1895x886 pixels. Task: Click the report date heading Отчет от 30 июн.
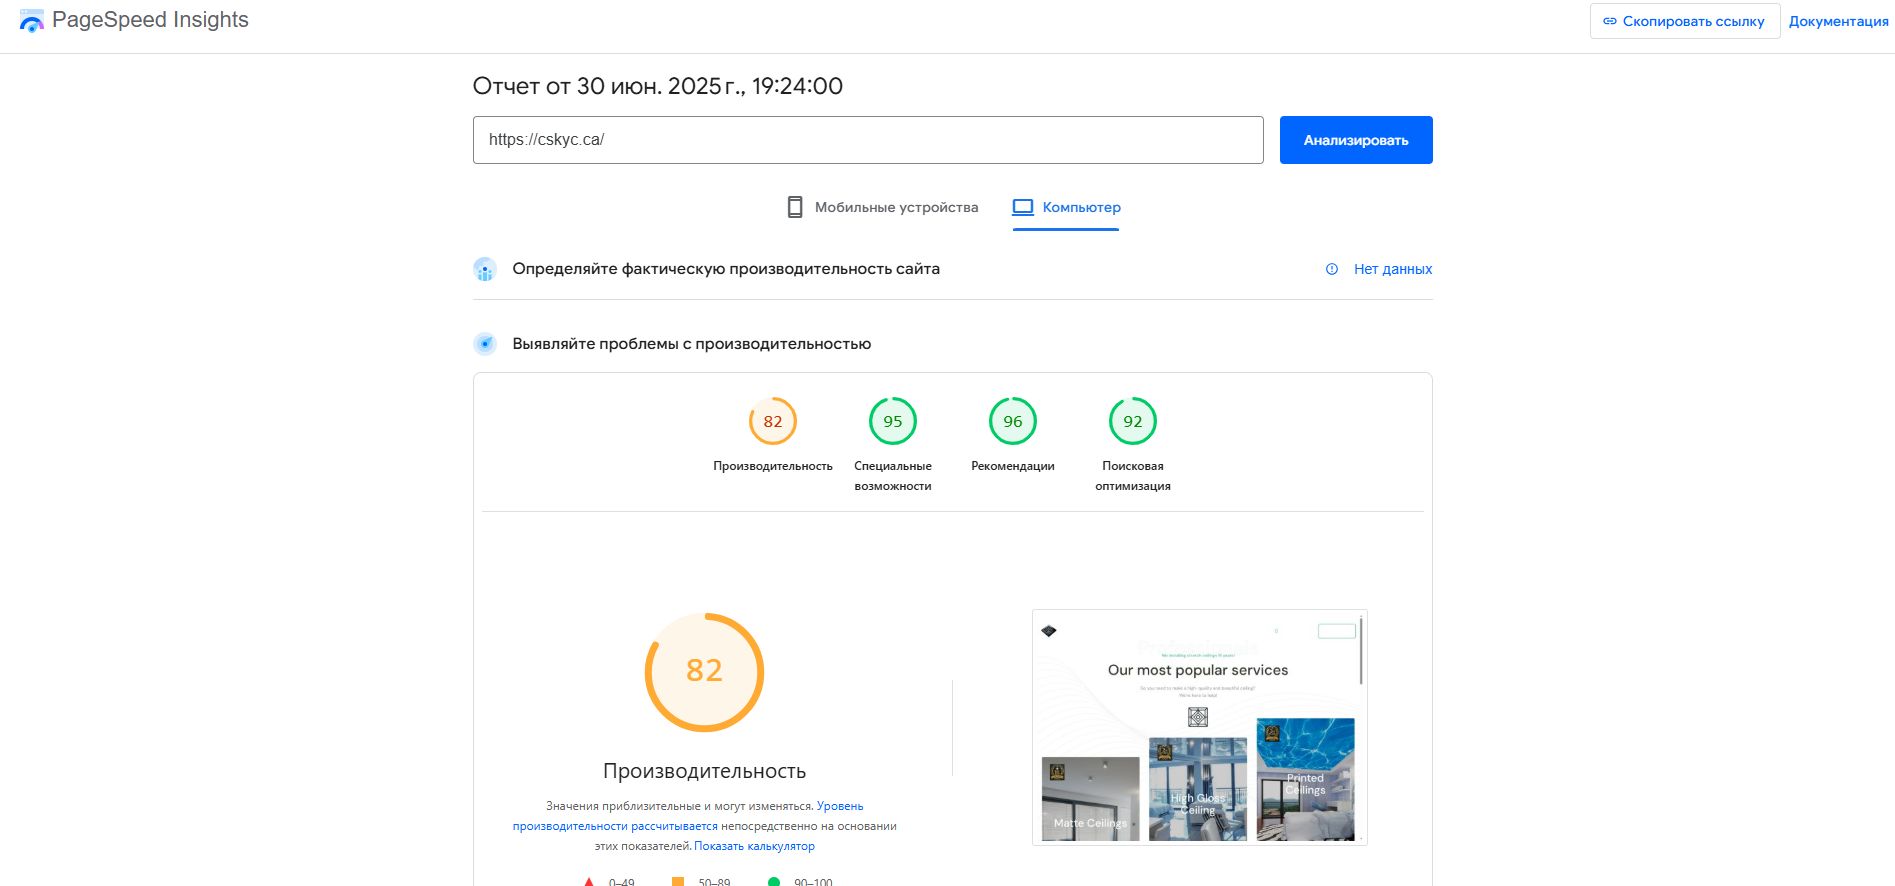click(x=658, y=86)
